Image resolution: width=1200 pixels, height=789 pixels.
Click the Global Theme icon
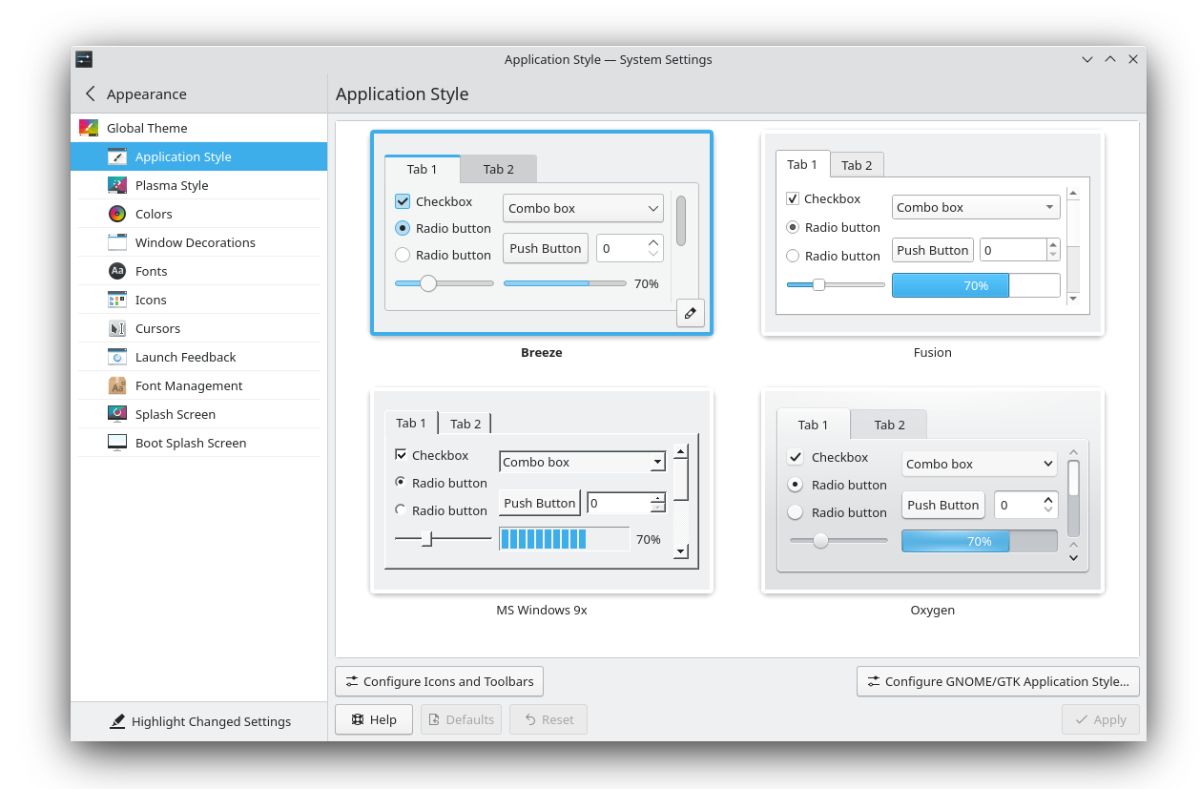click(x=89, y=128)
